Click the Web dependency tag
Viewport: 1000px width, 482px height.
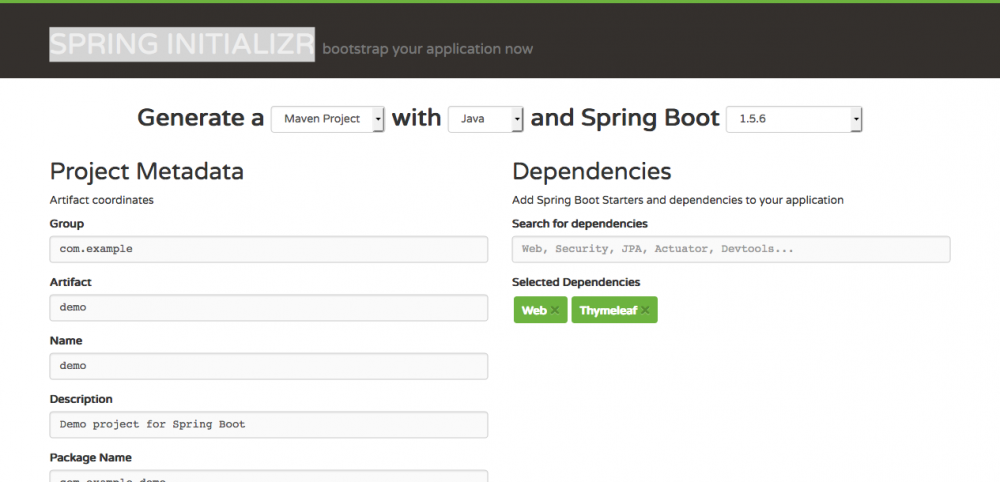534,311
